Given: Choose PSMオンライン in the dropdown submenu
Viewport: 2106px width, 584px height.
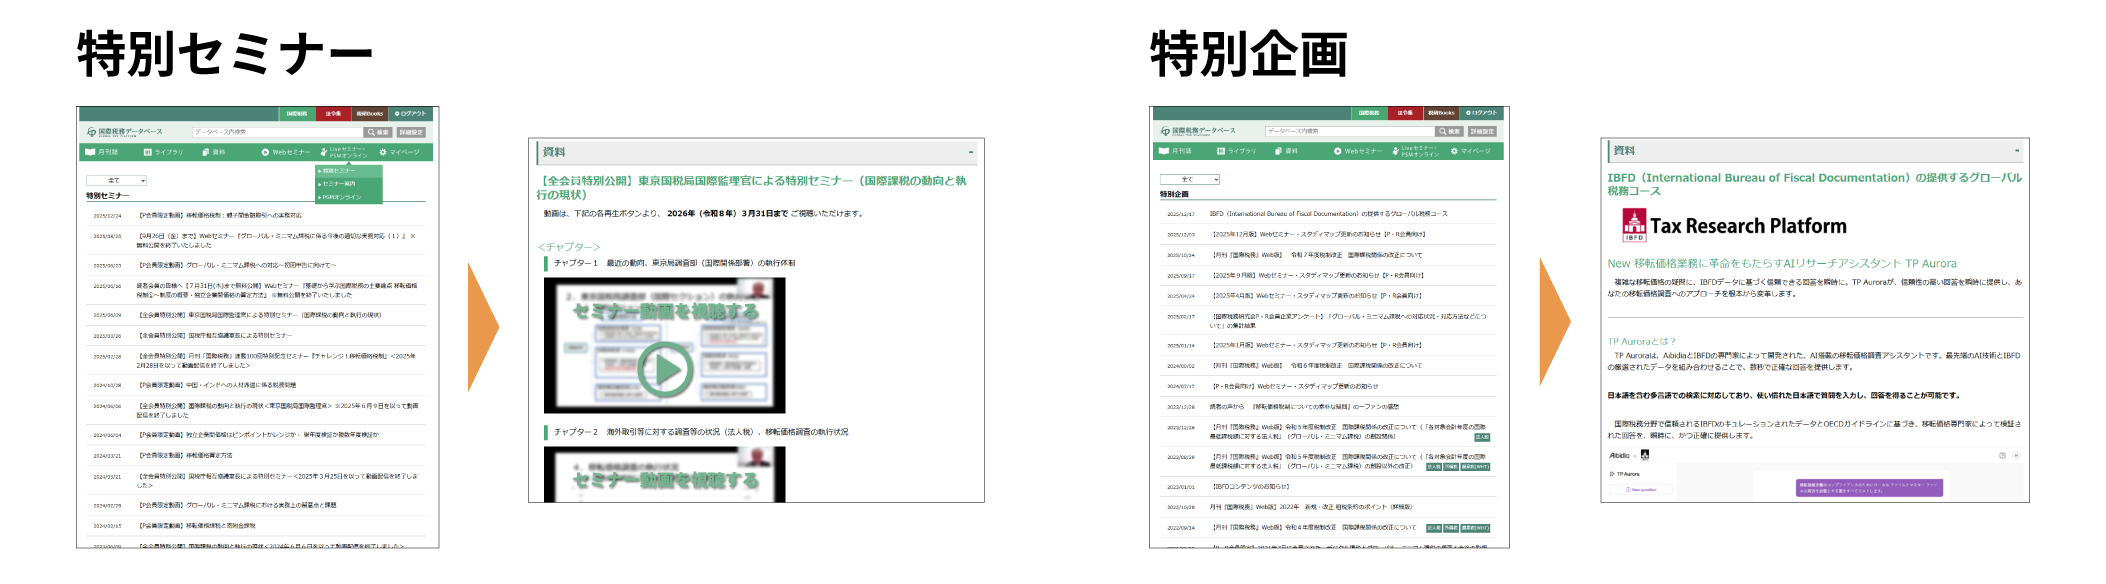Looking at the screenshot, I should (x=341, y=197).
